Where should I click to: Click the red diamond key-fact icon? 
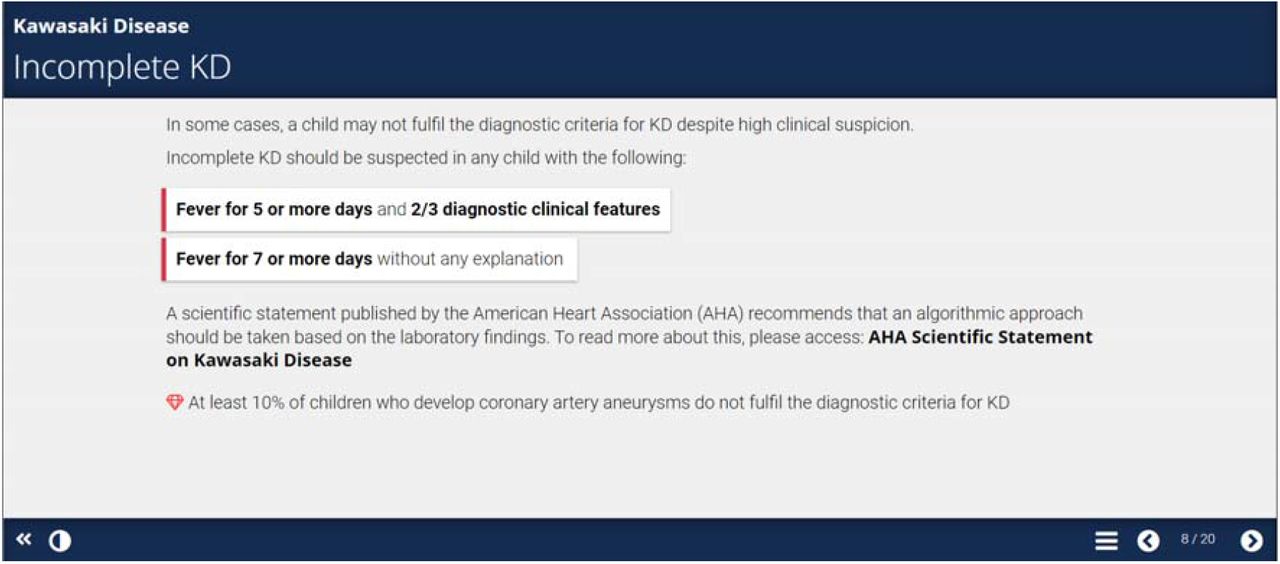click(175, 402)
